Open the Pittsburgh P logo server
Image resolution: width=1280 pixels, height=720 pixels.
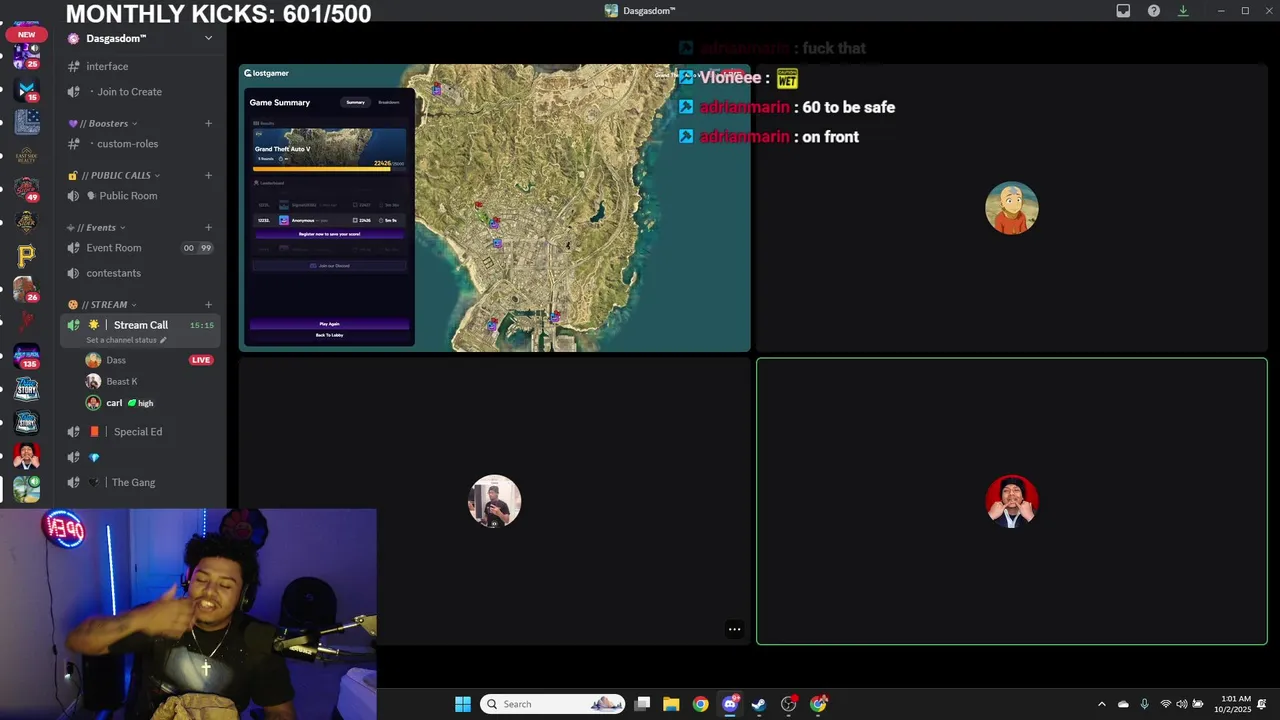[27, 256]
